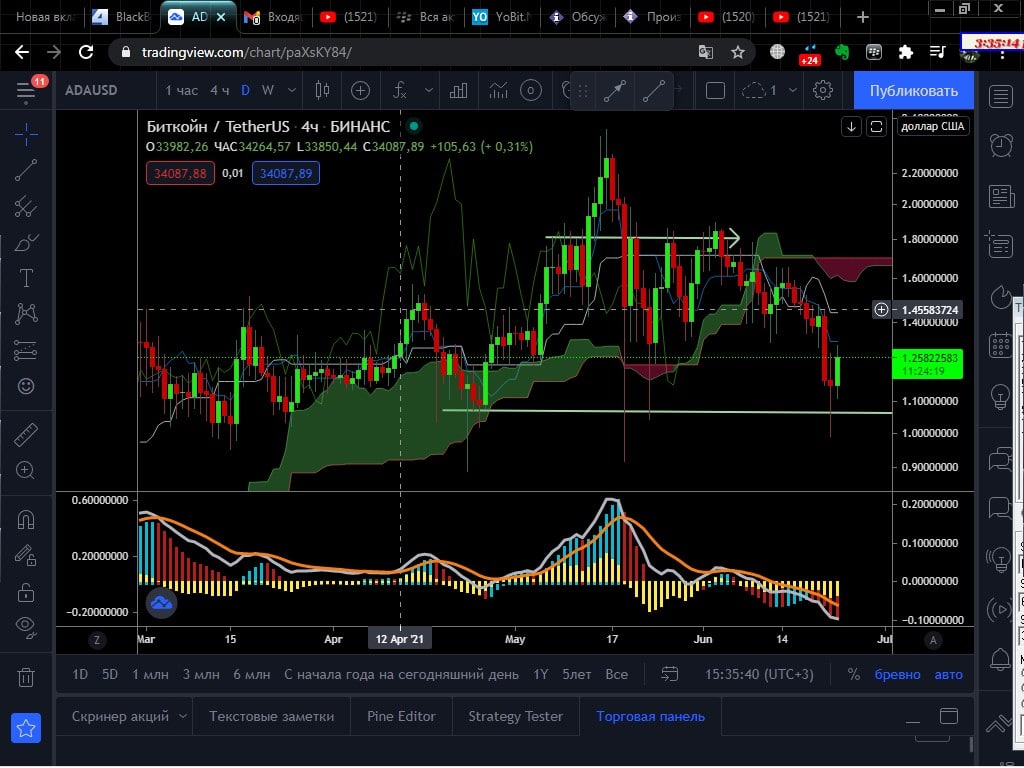Screen dimensions: 1024x768
Task: Click the green market status dot
Action: coord(414,127)
